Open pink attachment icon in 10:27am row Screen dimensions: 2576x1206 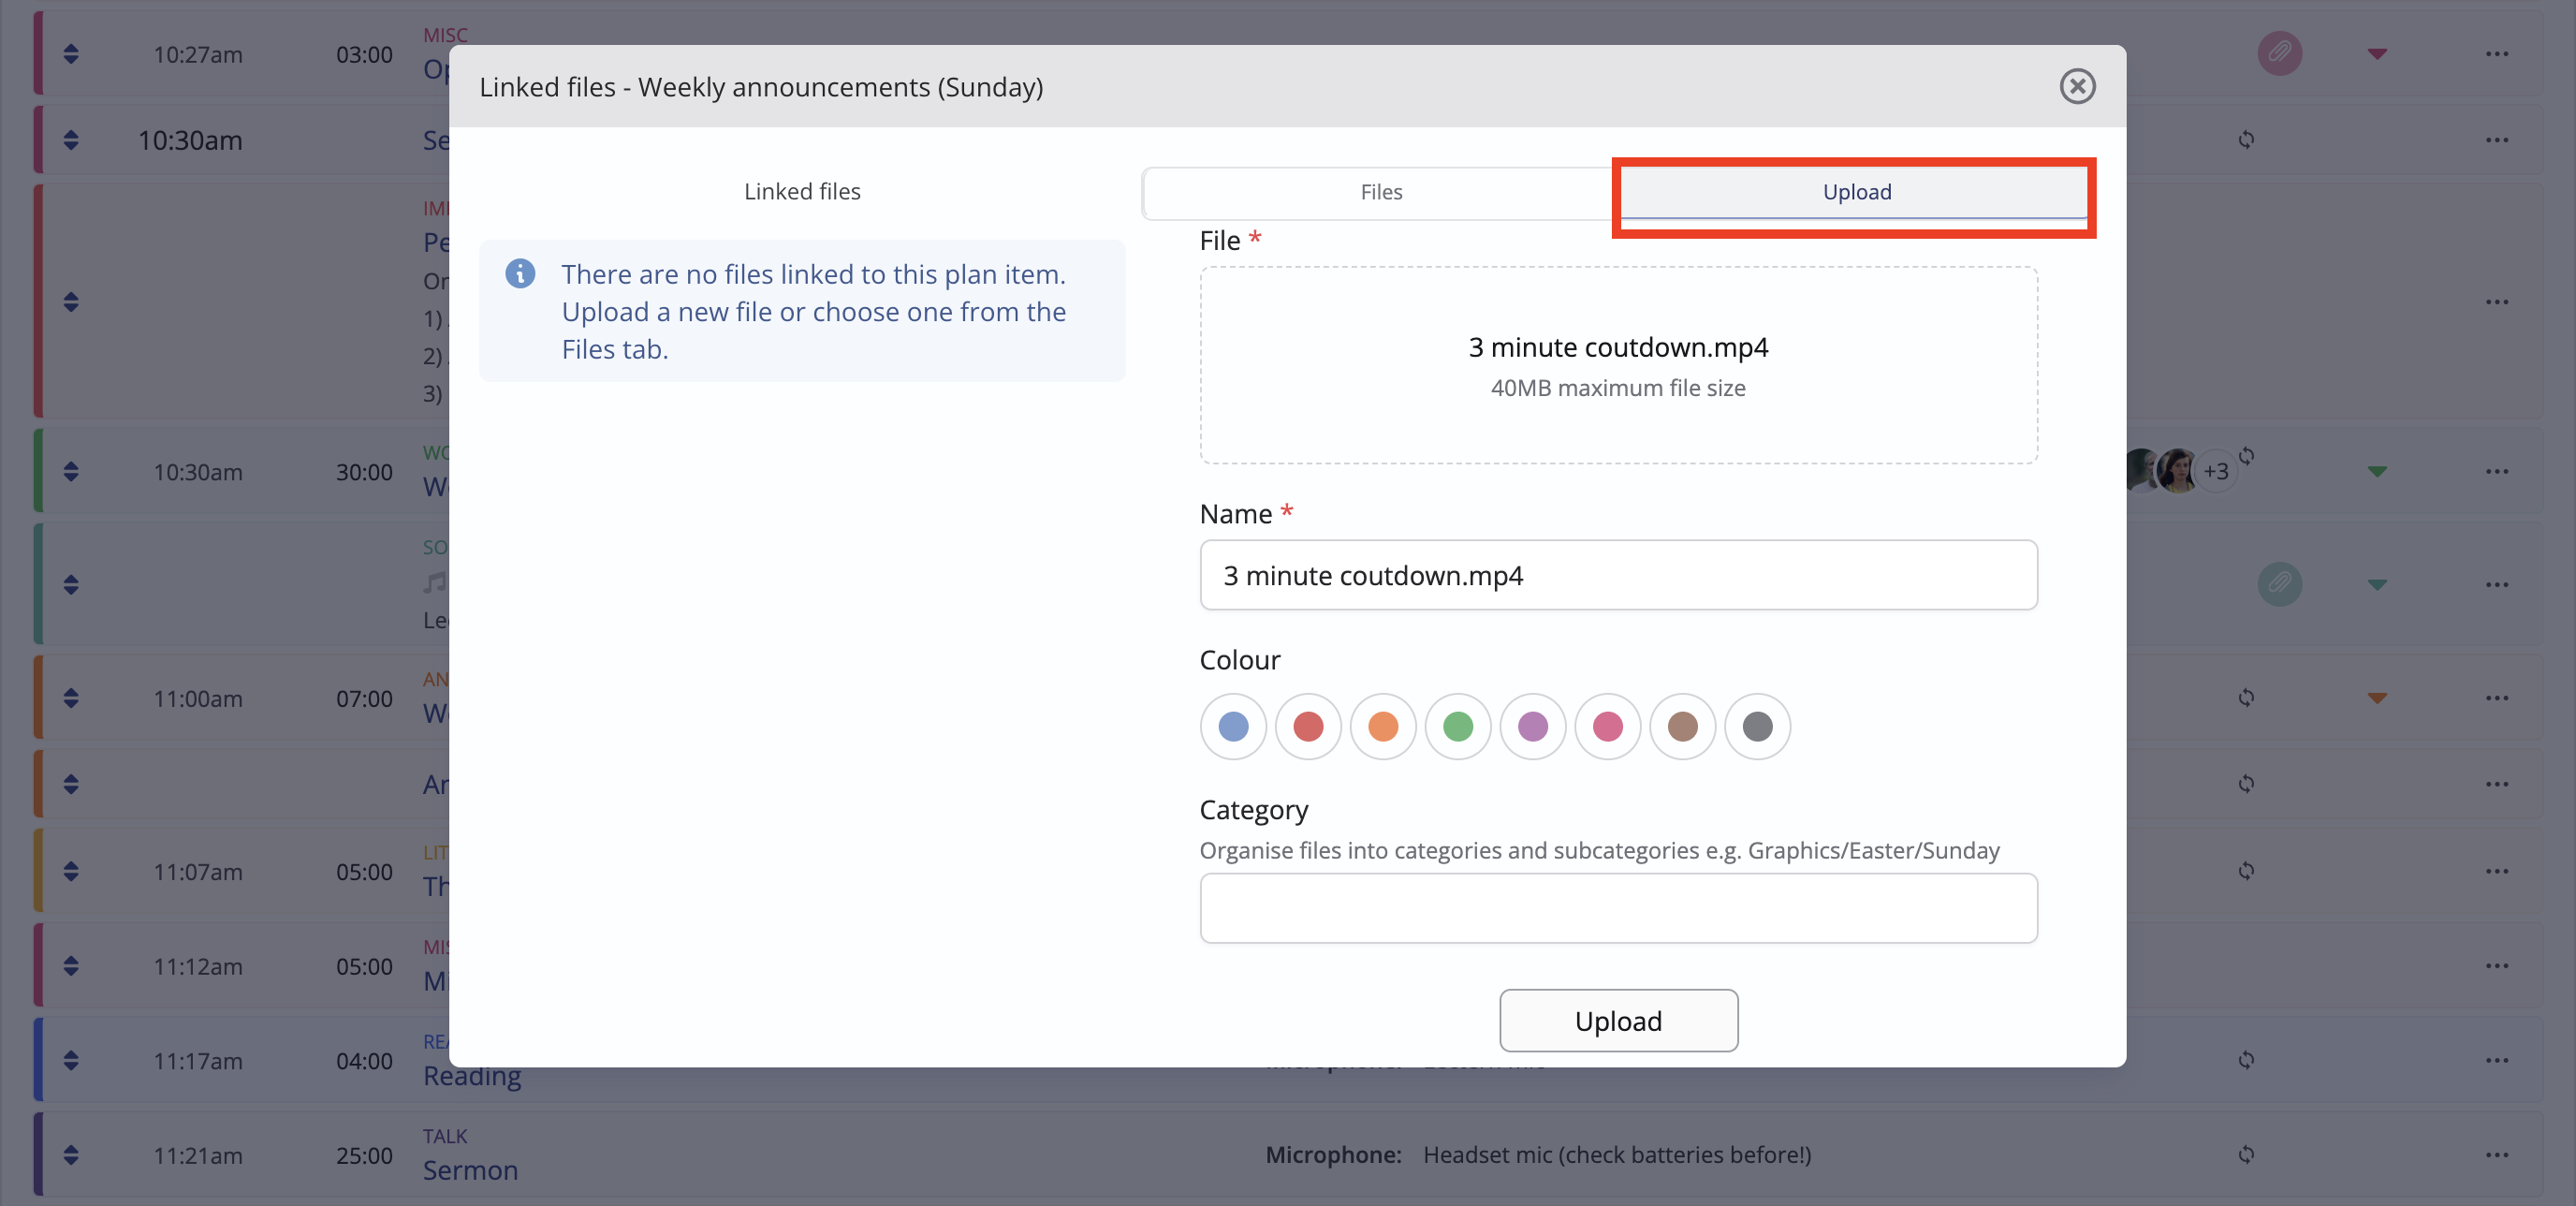[x=2279, y=53]
